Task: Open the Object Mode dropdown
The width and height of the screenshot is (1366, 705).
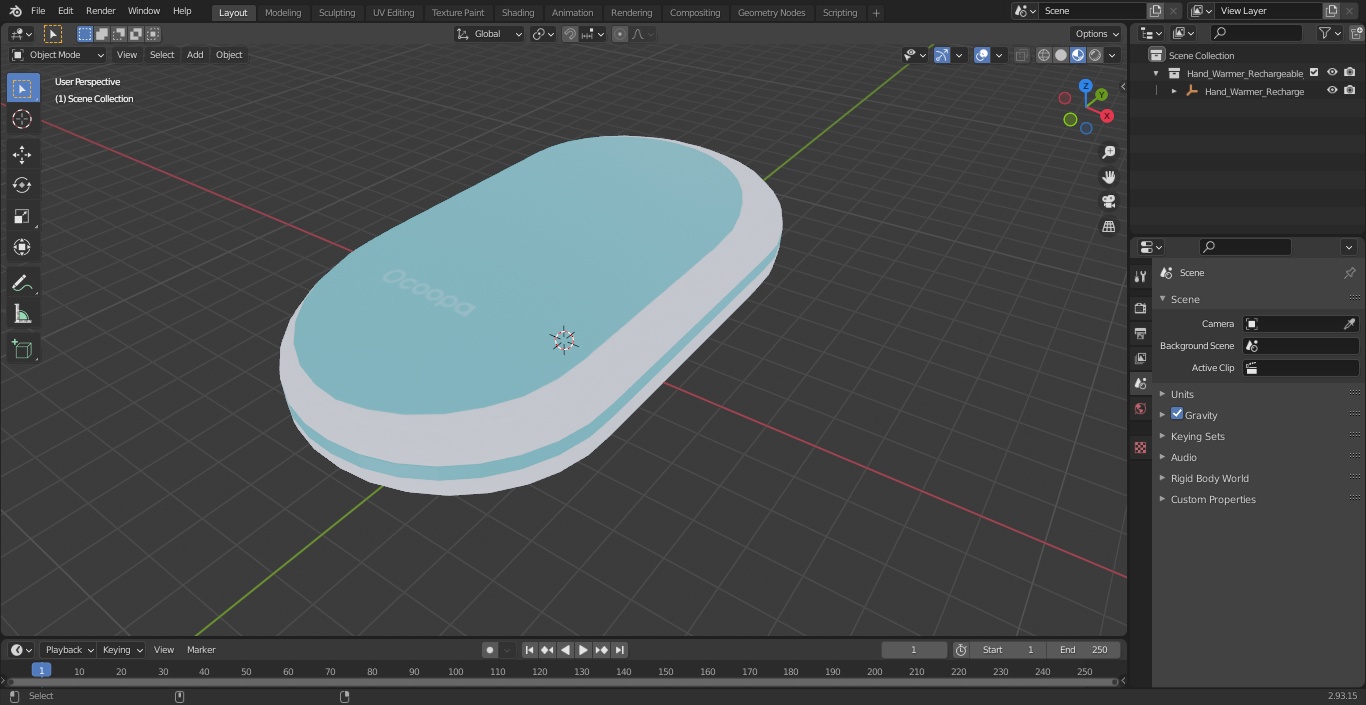Action: [58, 55]
